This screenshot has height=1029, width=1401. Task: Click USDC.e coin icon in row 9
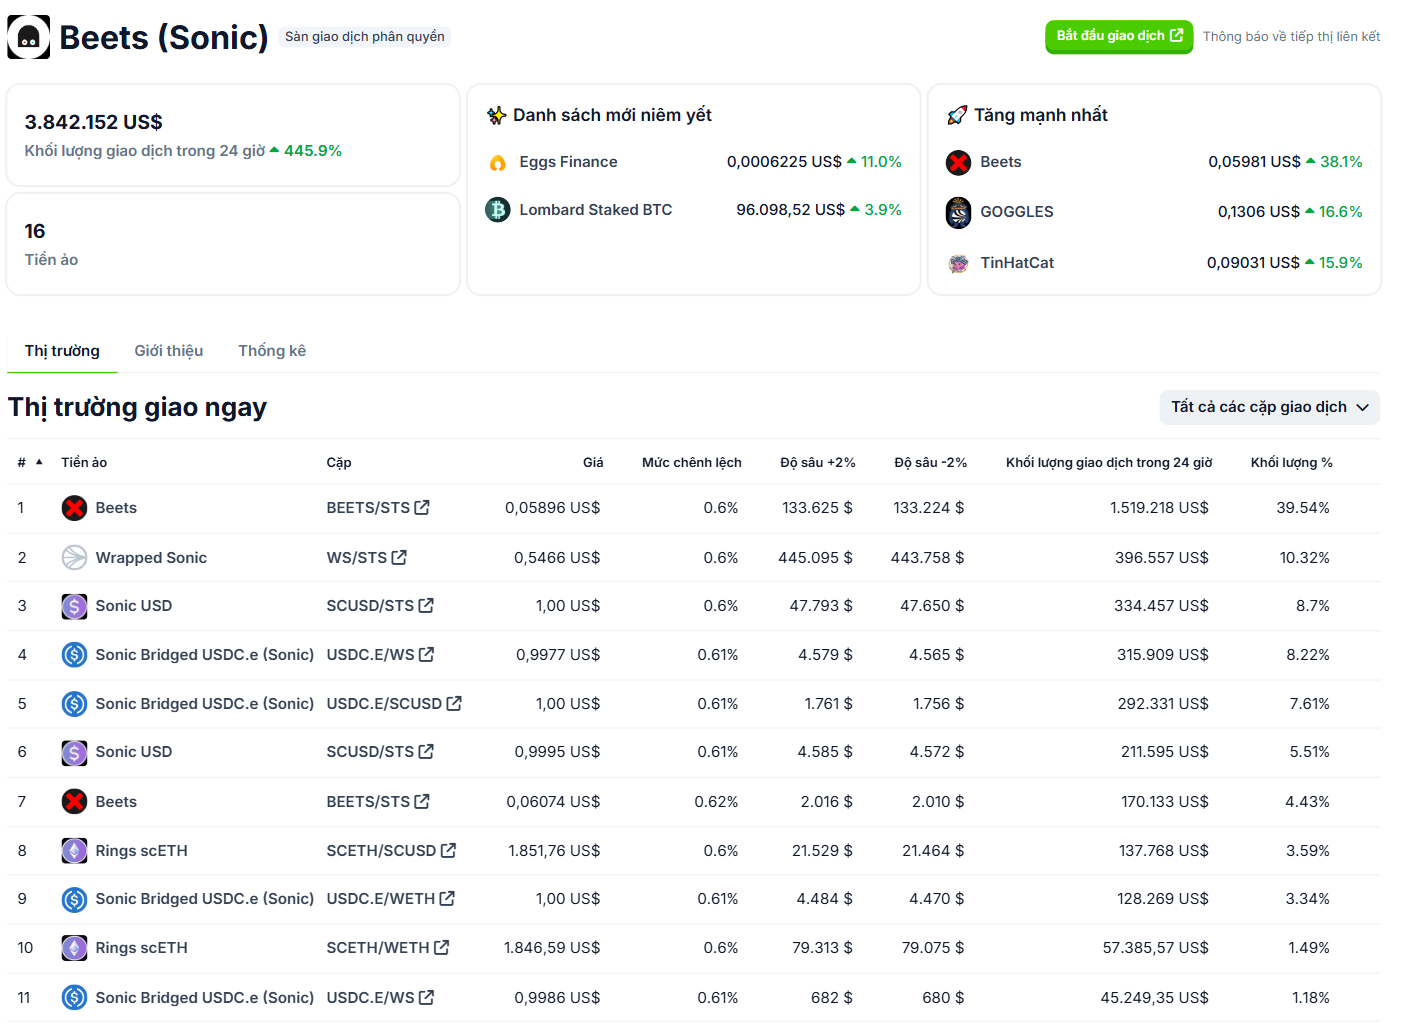74,899
